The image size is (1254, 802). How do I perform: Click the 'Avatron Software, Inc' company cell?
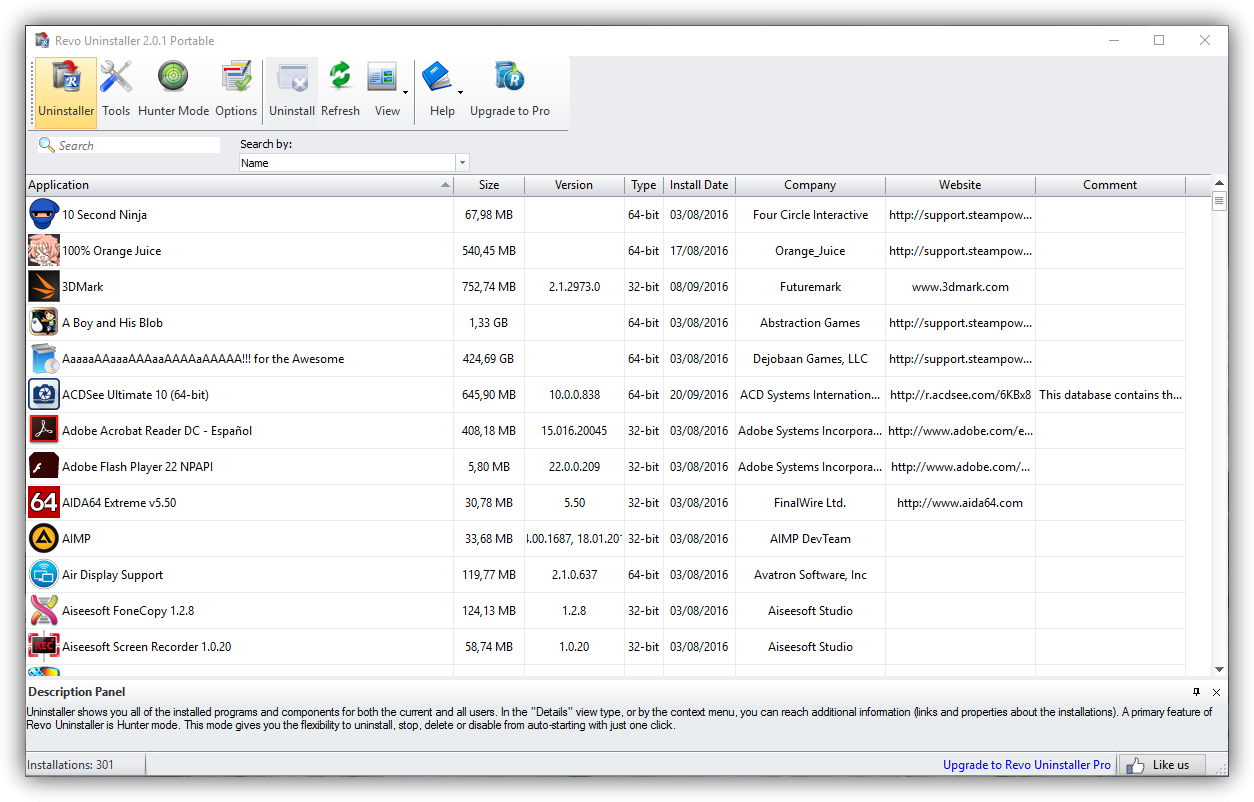[x=810, y=575]
